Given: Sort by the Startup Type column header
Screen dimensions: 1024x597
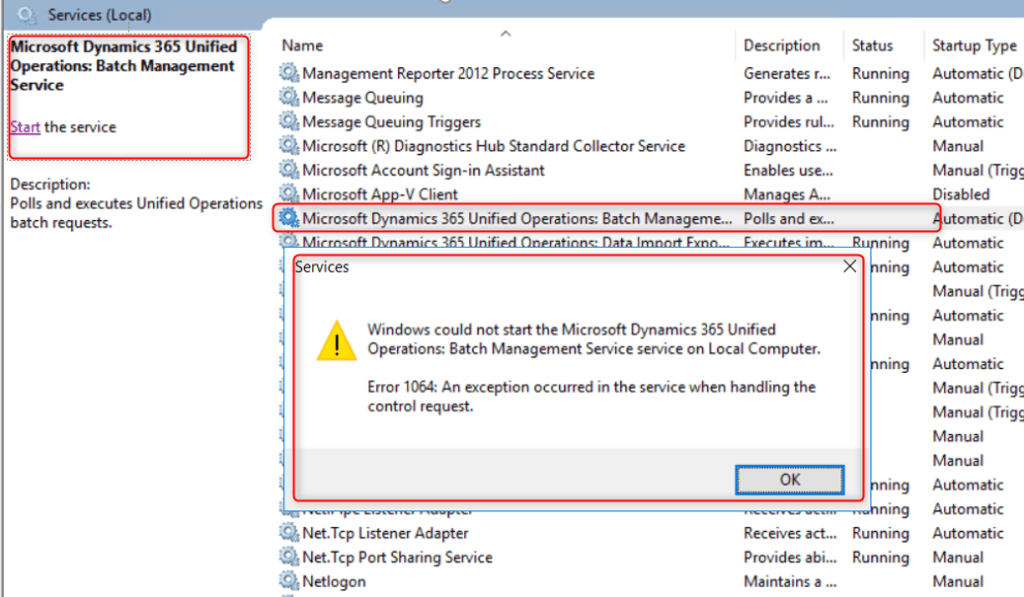Looking at the screenshot, I should 974,46.
